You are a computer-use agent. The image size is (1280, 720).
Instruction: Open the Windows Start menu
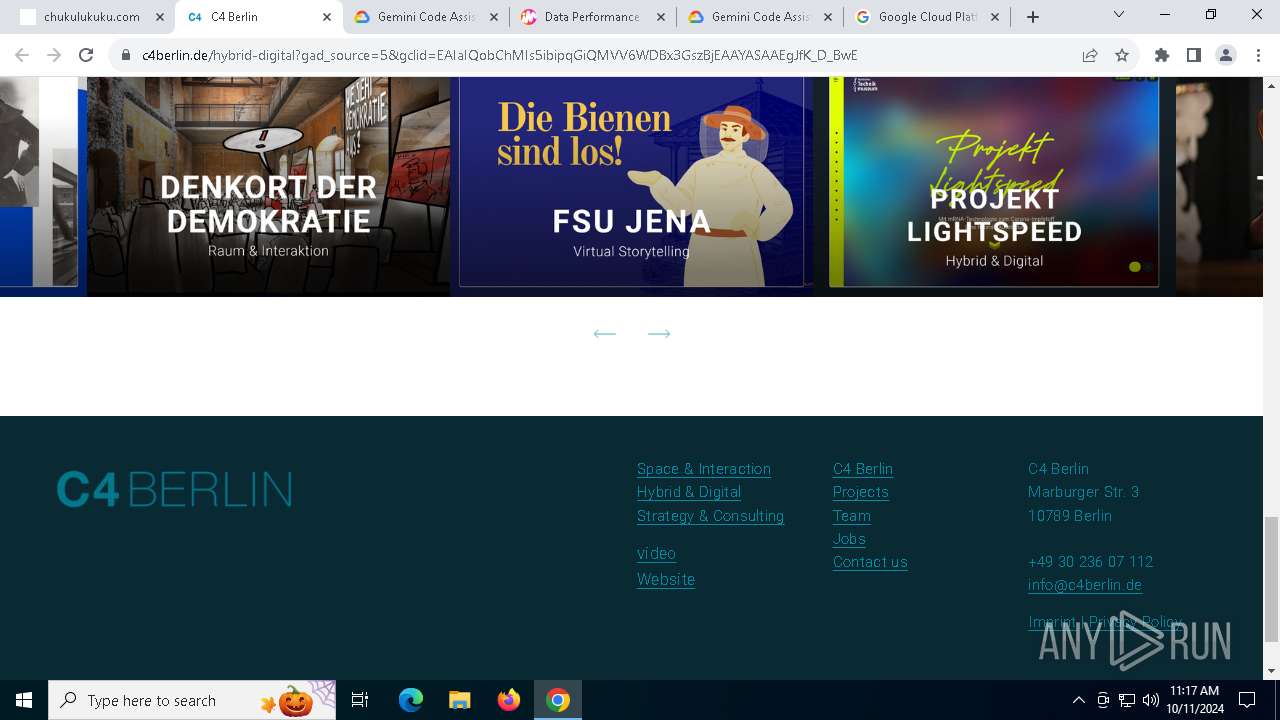coord(24,700)
